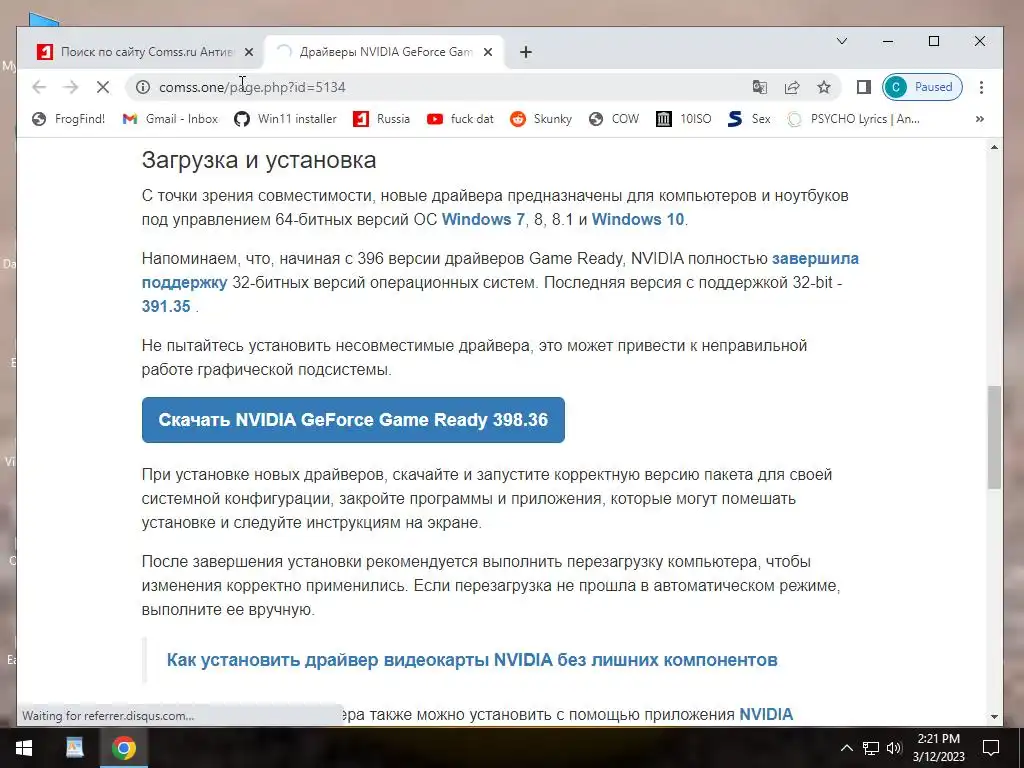
Task: Close the NVIDIA GeForce drivers tab
Action: click(488, 52)
